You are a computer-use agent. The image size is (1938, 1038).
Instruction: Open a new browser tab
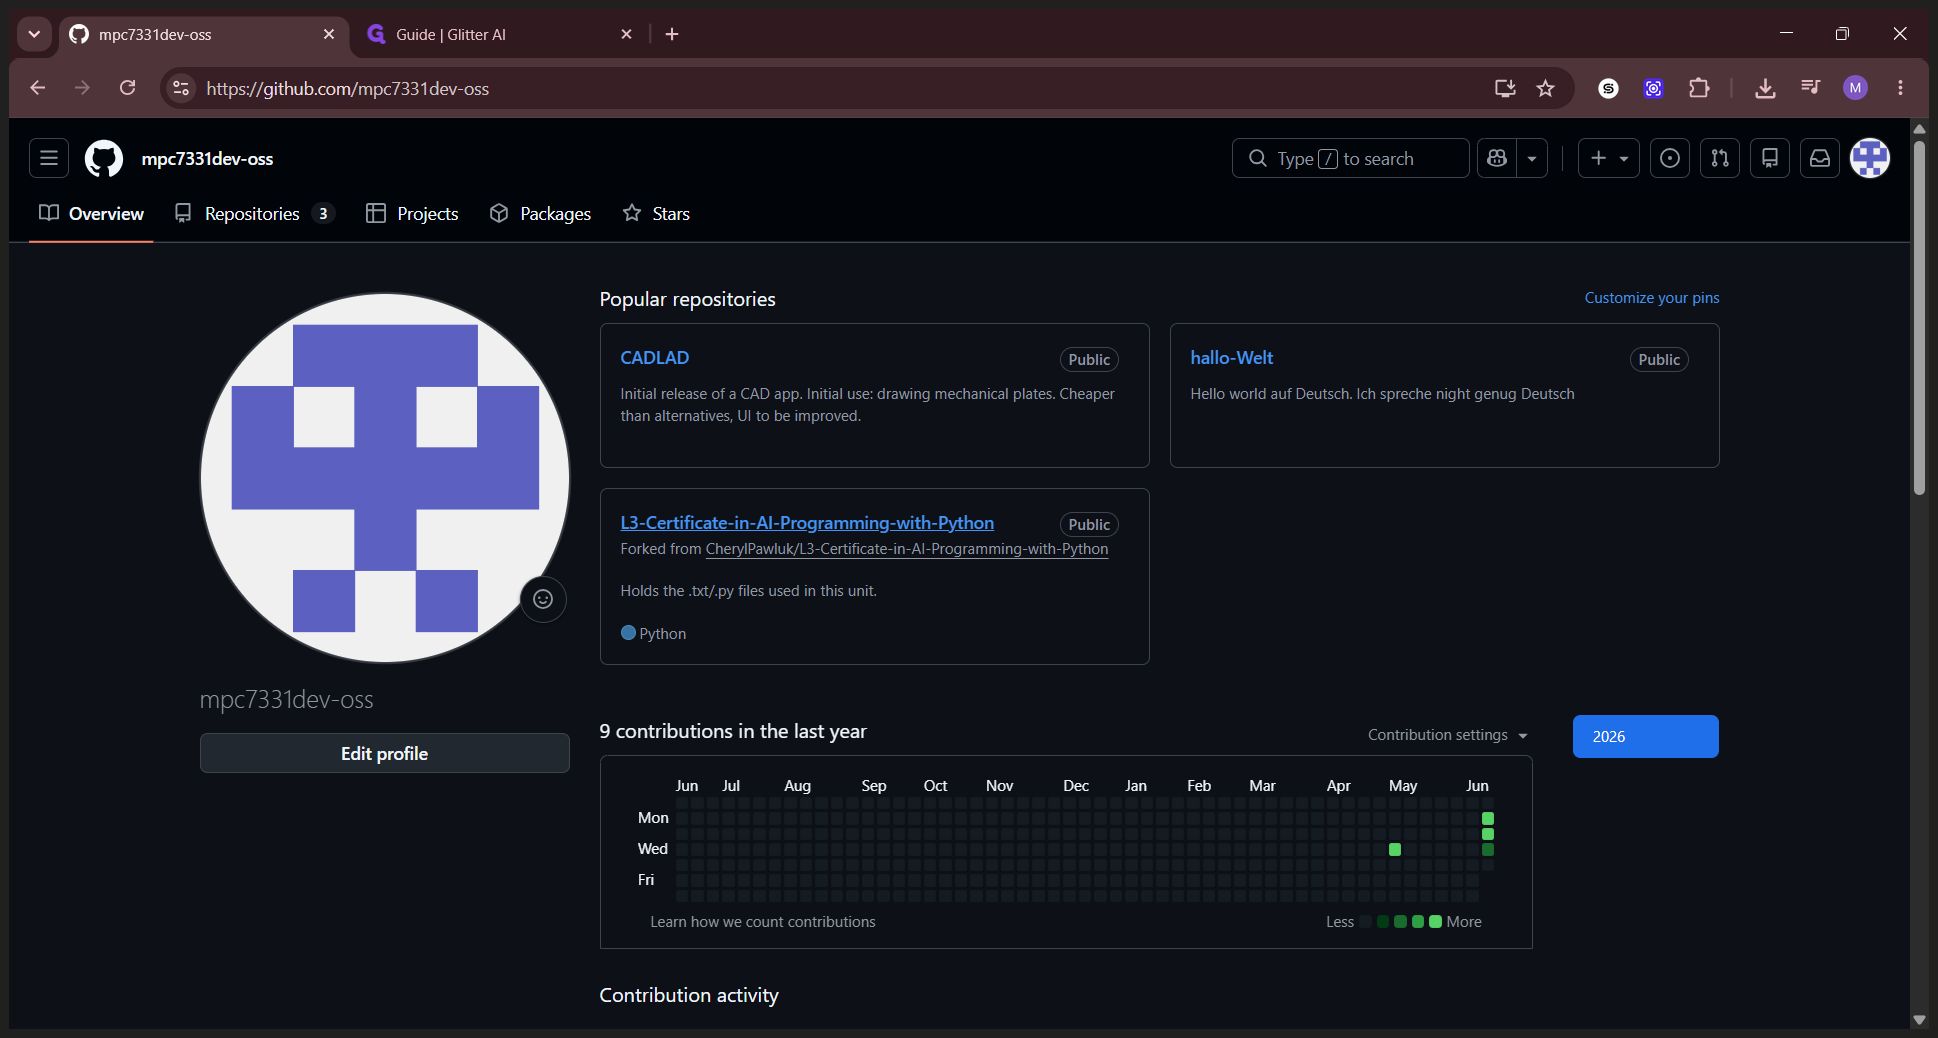672,34
